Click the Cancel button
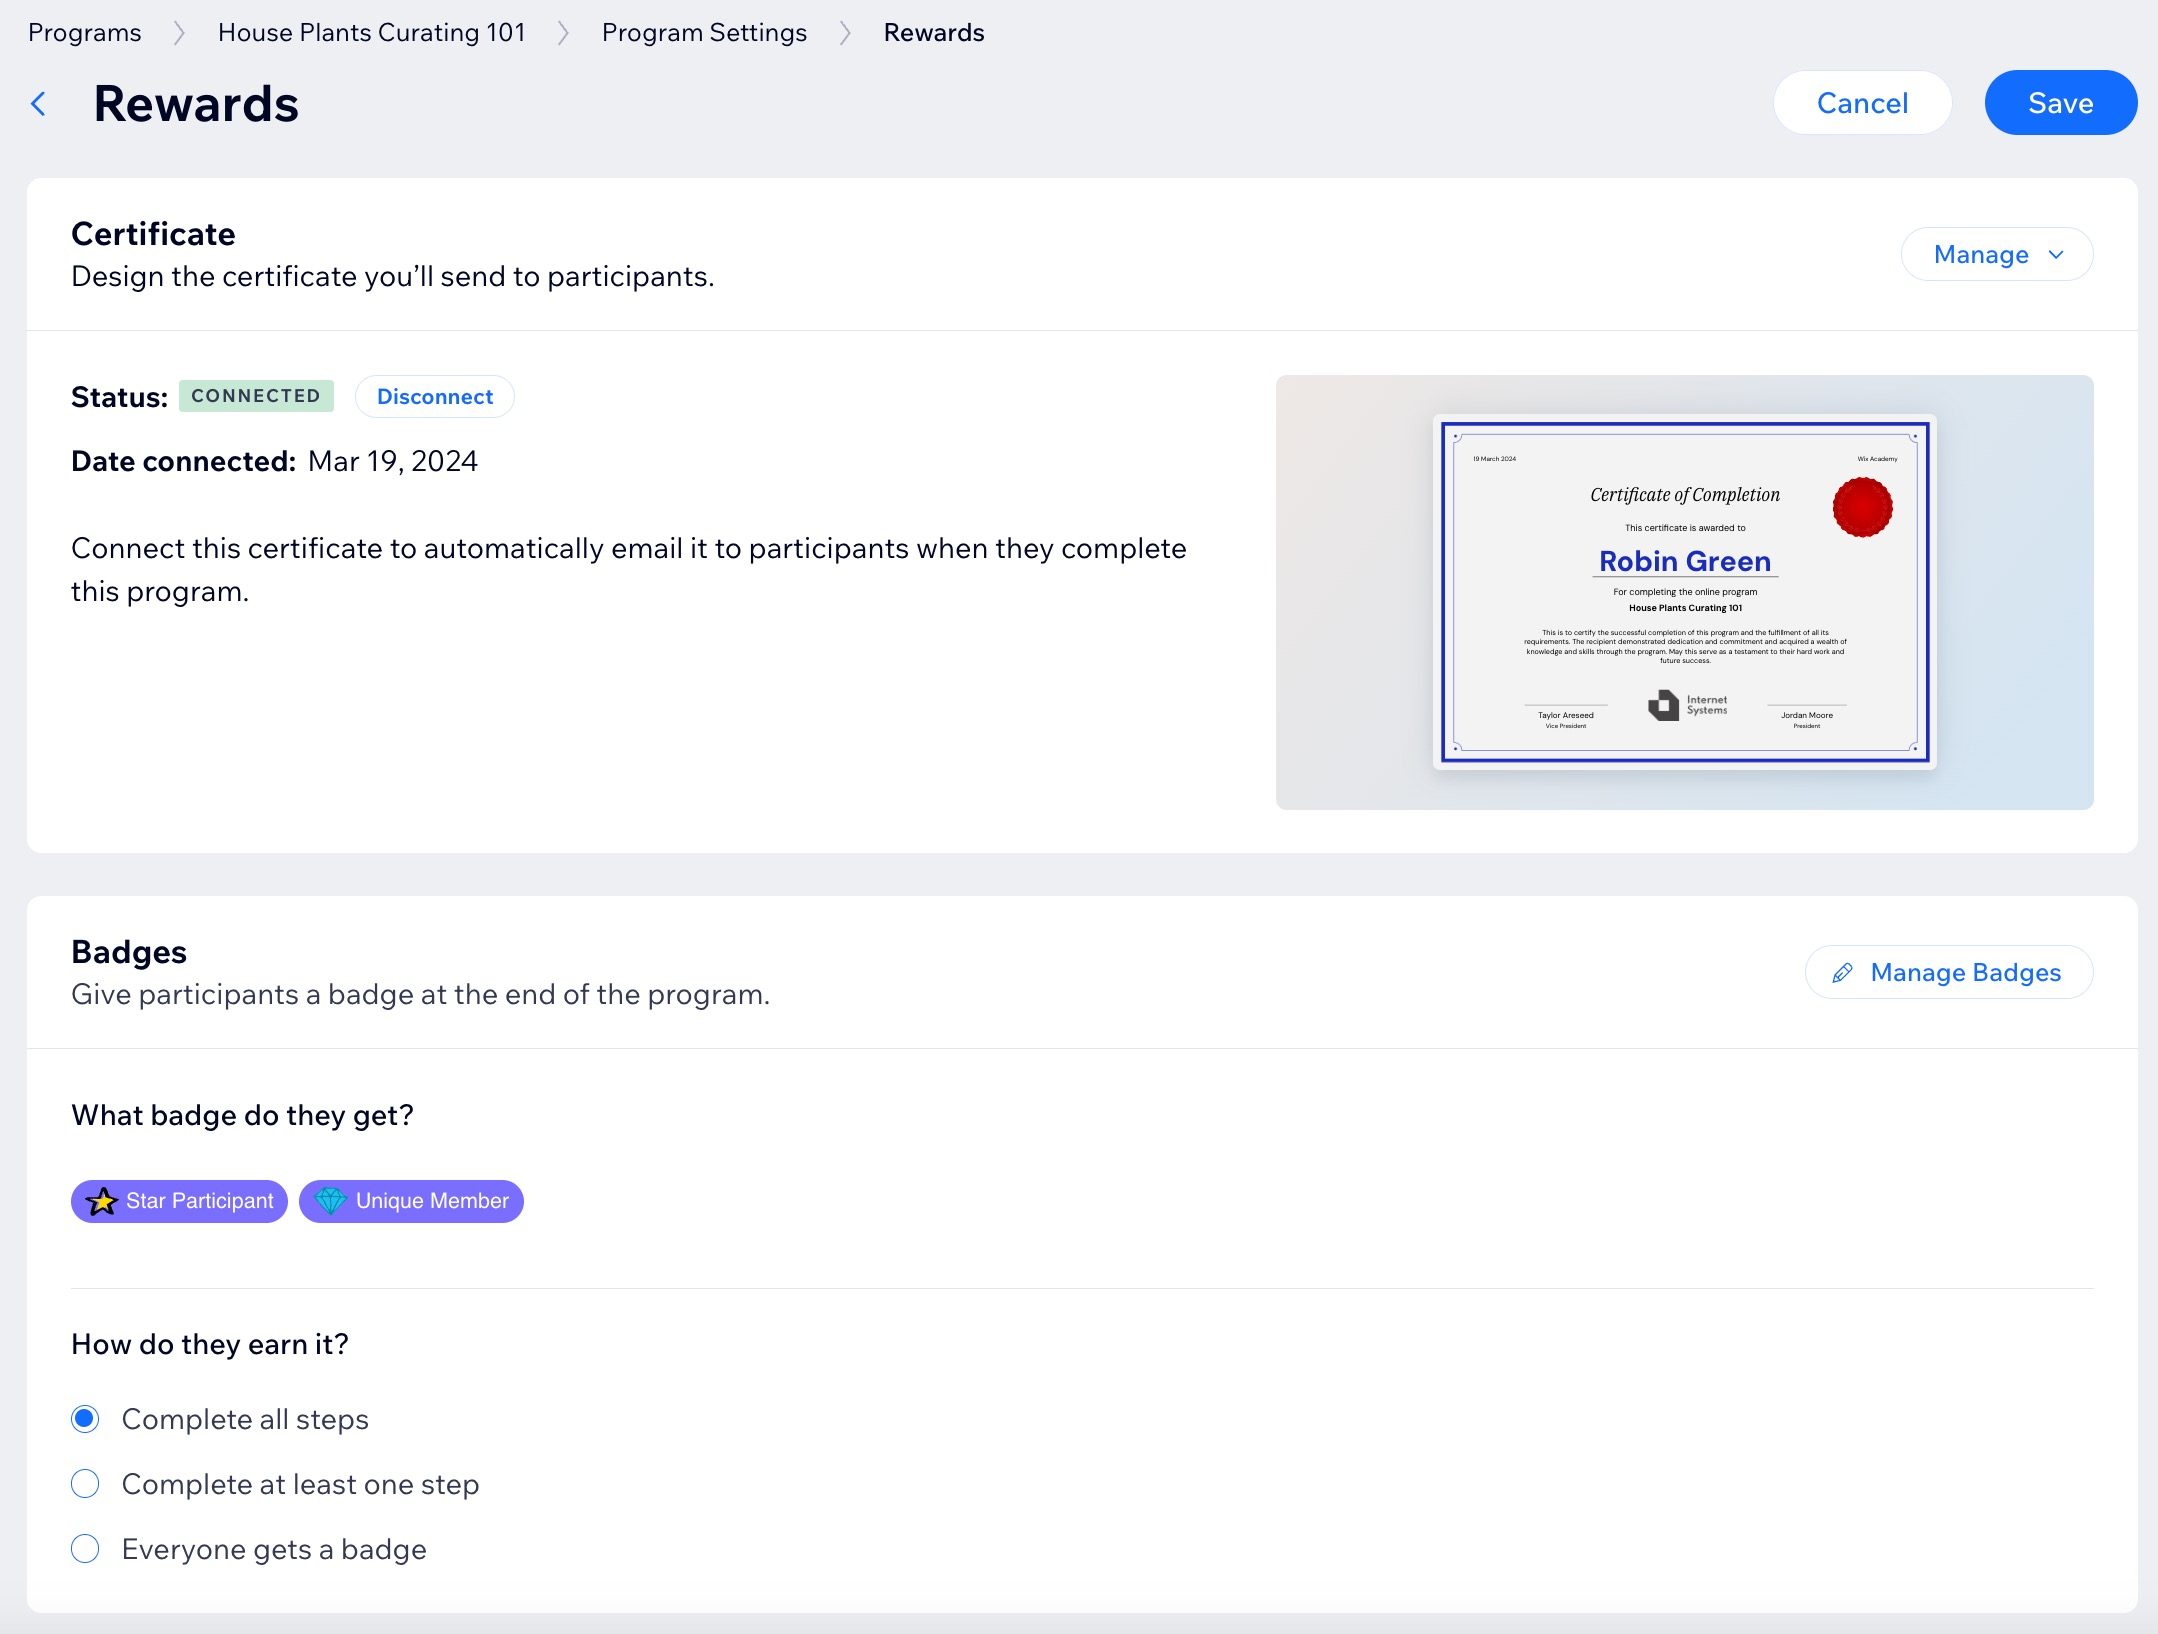The image size is (2158, 1634). tap(1861, 103)
